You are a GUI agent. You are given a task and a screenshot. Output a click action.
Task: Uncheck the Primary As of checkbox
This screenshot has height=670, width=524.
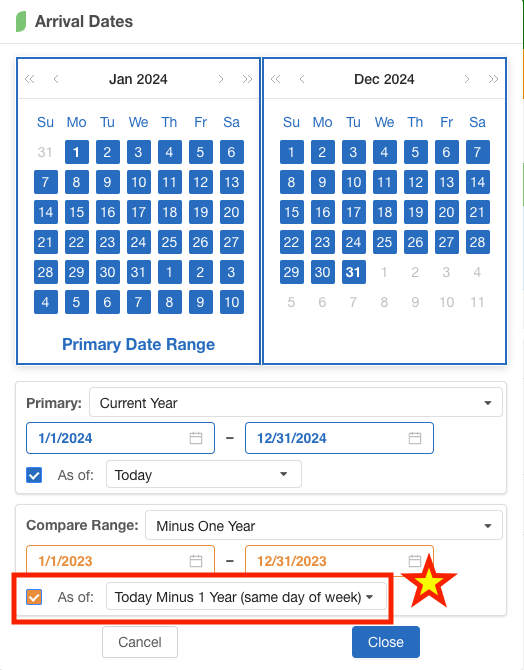(x=34, y=475)
